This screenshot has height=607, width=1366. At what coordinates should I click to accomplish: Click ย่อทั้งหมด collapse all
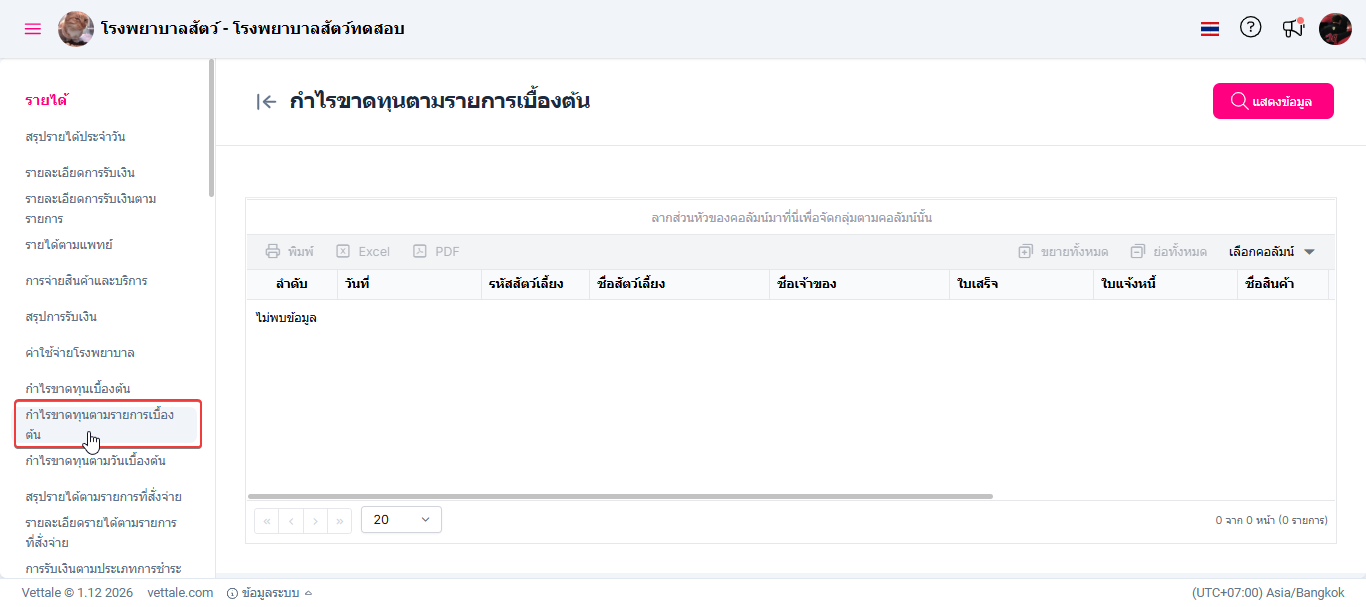(x=1168, y=252)
